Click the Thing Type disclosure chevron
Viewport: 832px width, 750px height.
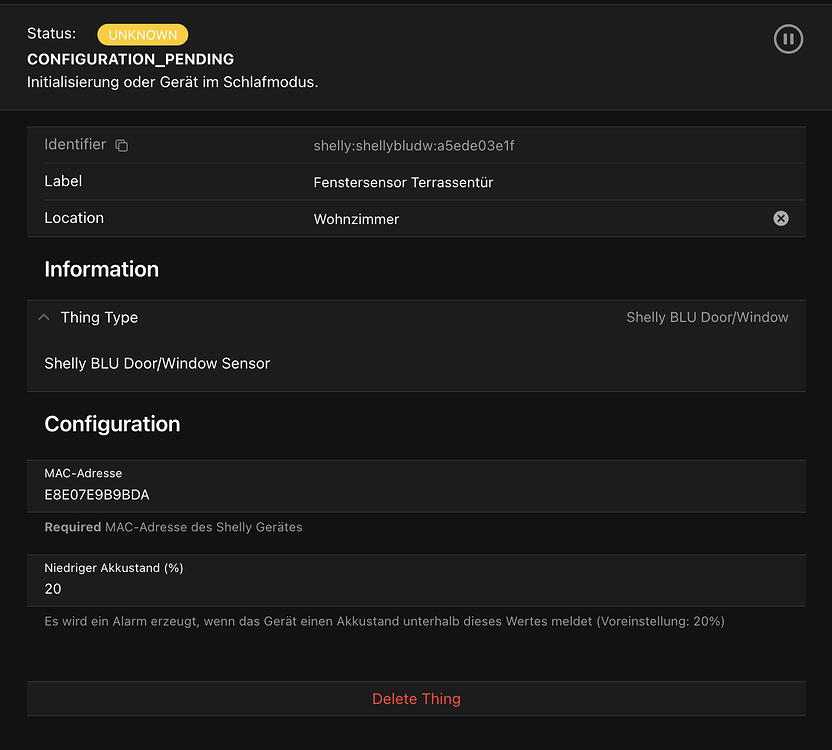click(43, 317)
